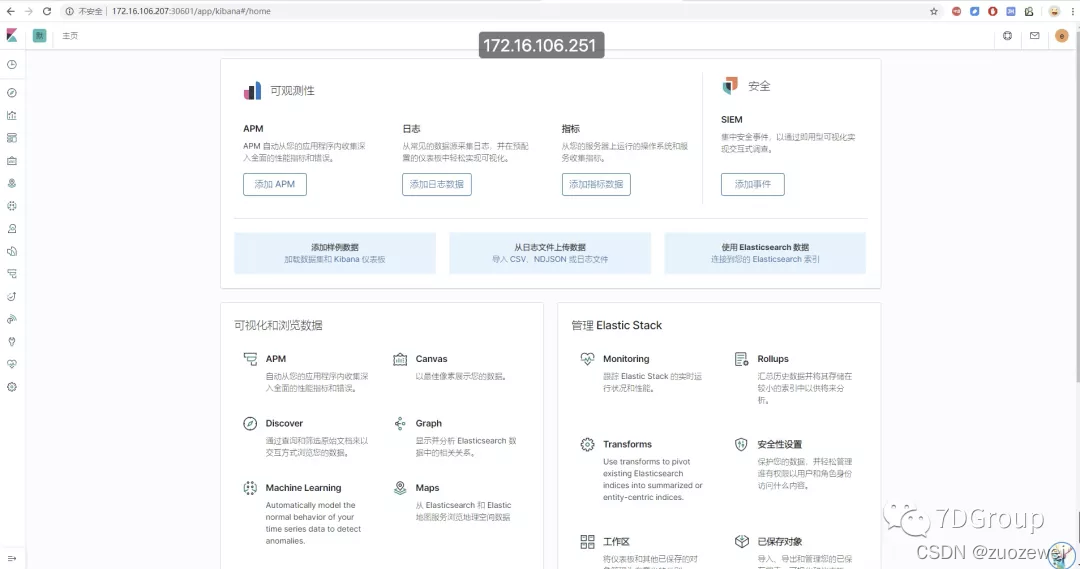Open the newsfeed mail icon
The width and height of the screenshot is (1080, 569).
tap(1035, 36)
